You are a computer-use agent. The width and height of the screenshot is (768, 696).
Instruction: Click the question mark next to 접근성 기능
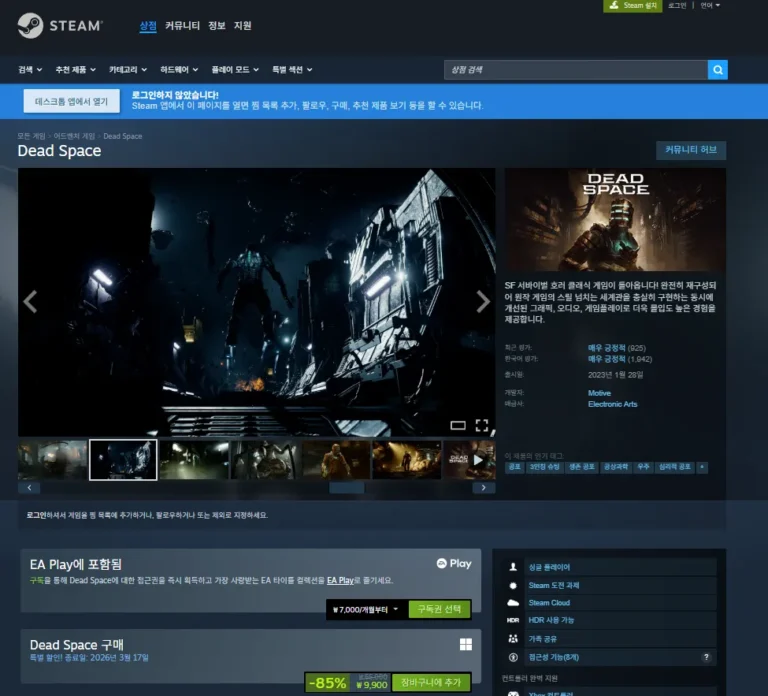pos(707,657)
